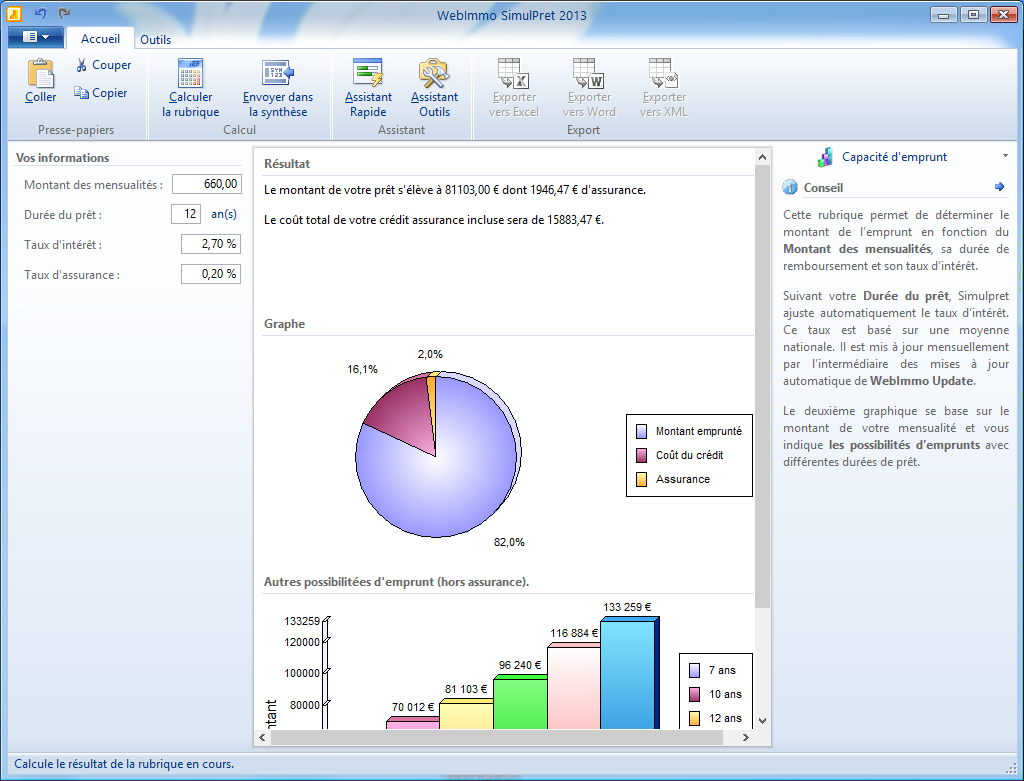Click the status bar message text
This screenshot has width=1024, height=781.
click(124, 764)
